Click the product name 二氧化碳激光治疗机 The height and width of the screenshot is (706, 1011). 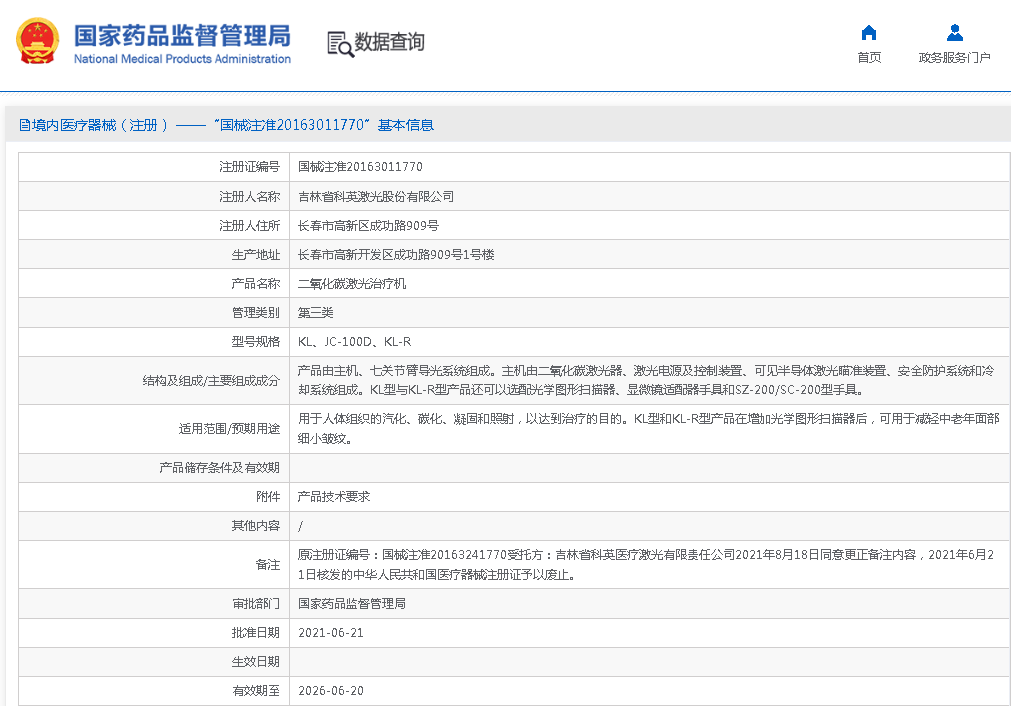[352, 284]
